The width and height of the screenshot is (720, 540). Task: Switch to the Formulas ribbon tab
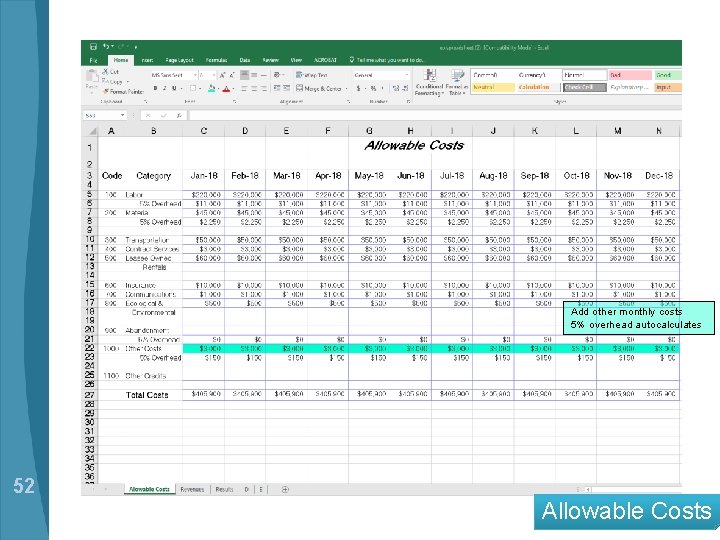pyautogui.click(x=216, y=60)
